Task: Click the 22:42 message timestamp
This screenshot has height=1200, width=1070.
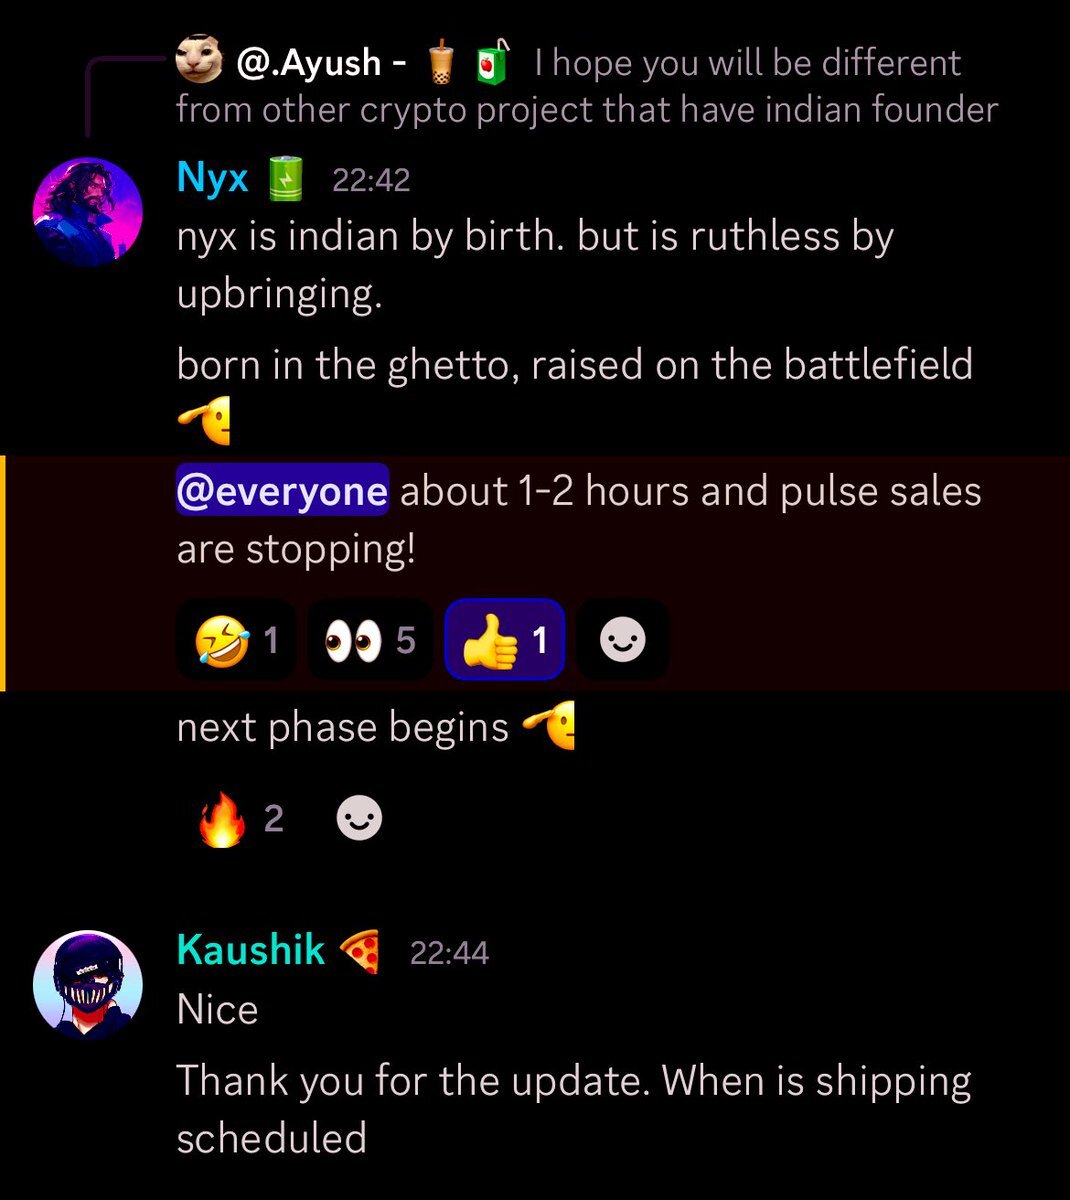Action: click(371, 180)
